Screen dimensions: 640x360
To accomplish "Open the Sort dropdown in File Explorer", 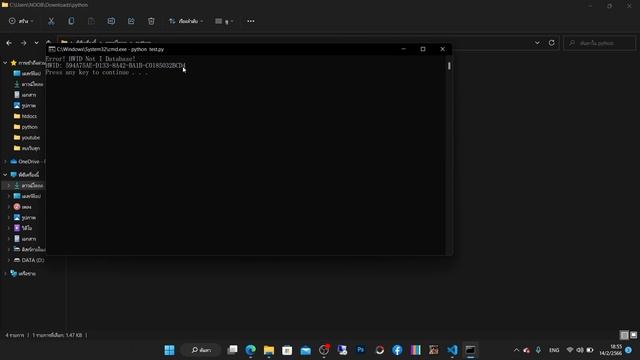I will click(x=186, y=21).
